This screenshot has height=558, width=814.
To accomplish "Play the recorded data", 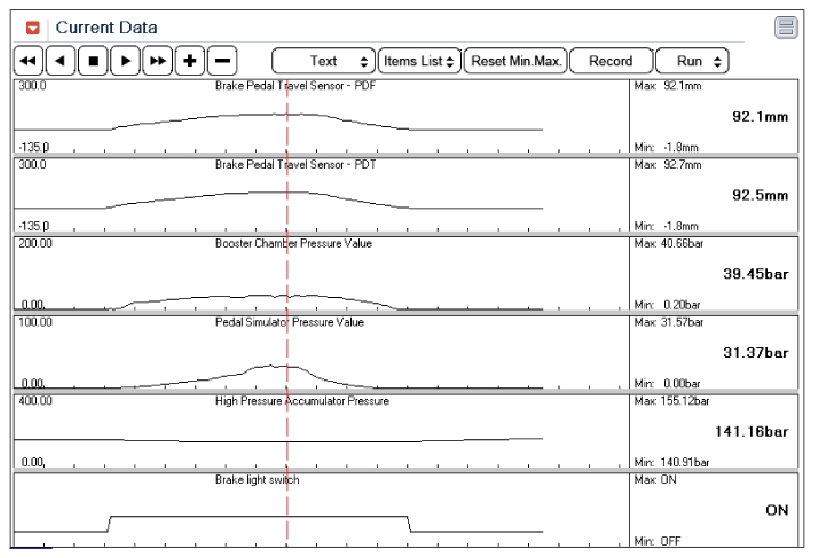I will pyautogui.click(x=125, y=61).
